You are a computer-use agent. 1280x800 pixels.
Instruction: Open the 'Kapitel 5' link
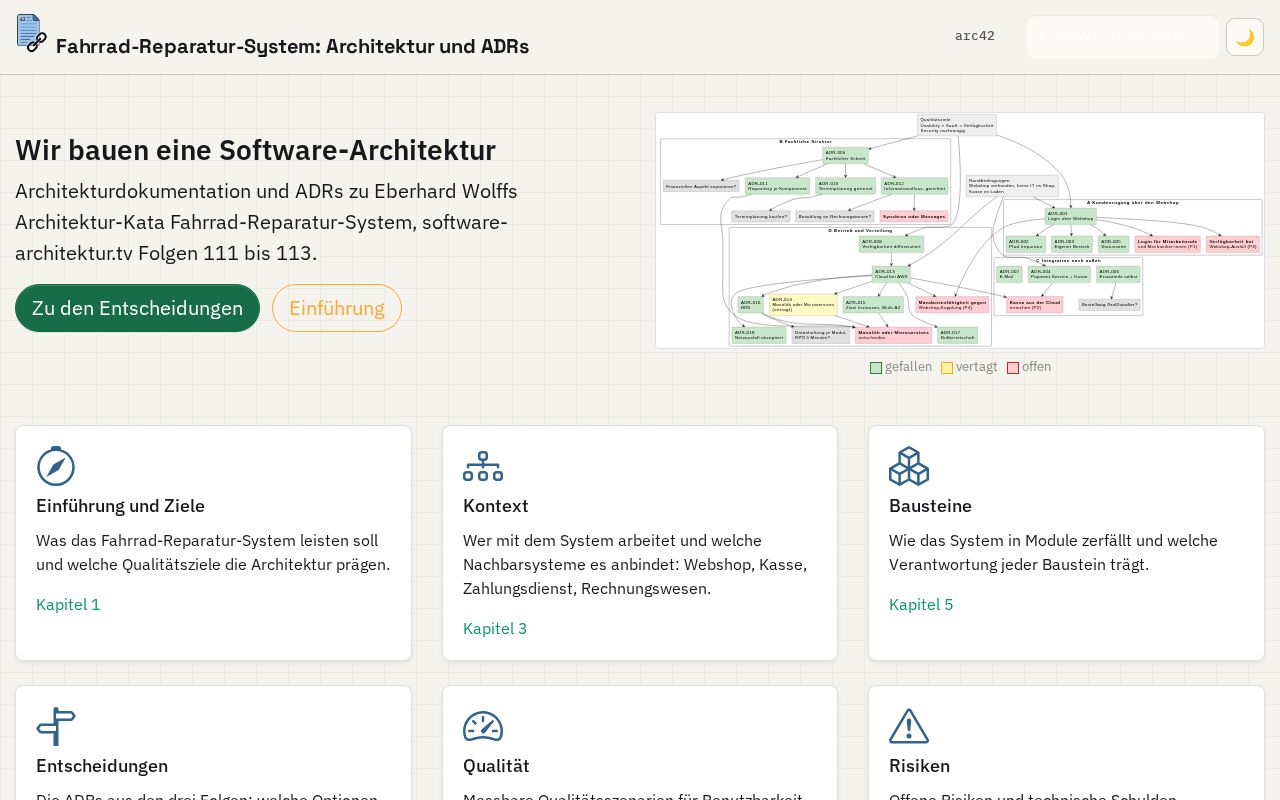click(x=921, y=604)
